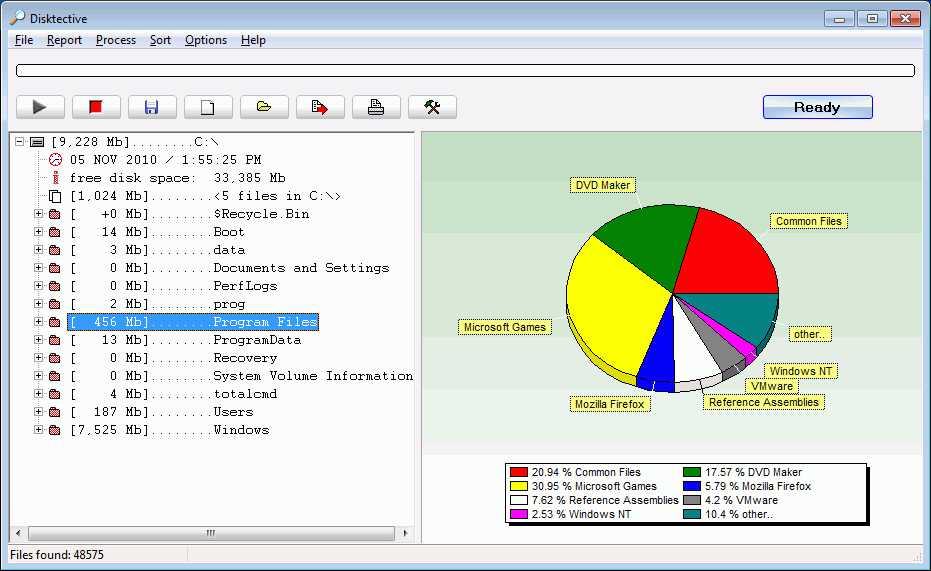Click the tree pane scroll right arrow

406,533
